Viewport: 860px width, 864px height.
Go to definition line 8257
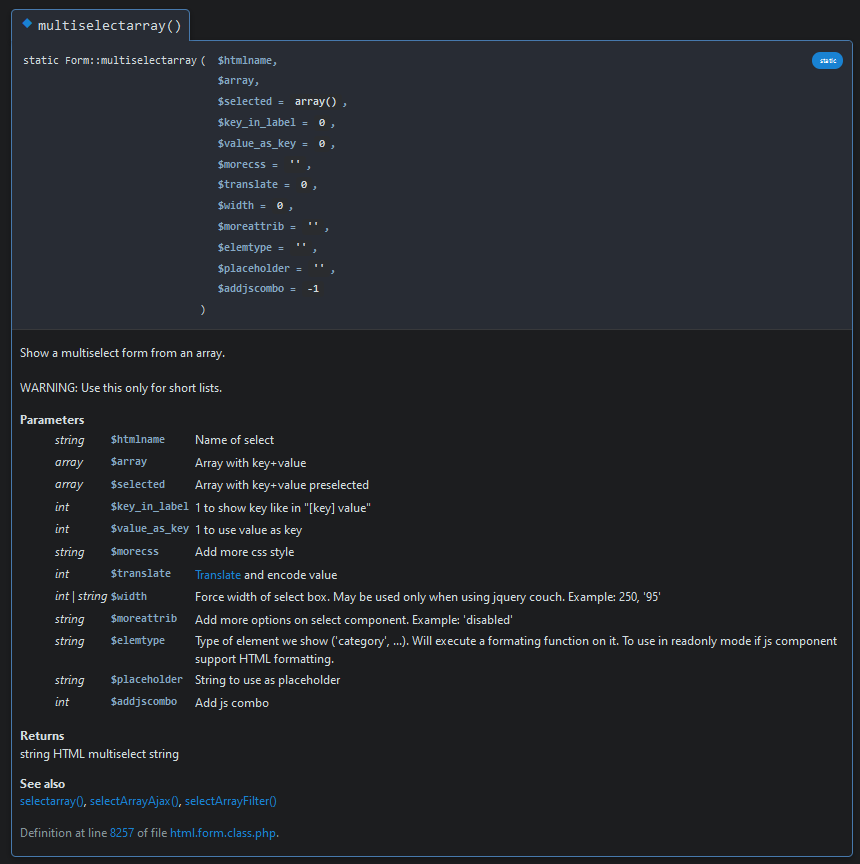[122, 833]
